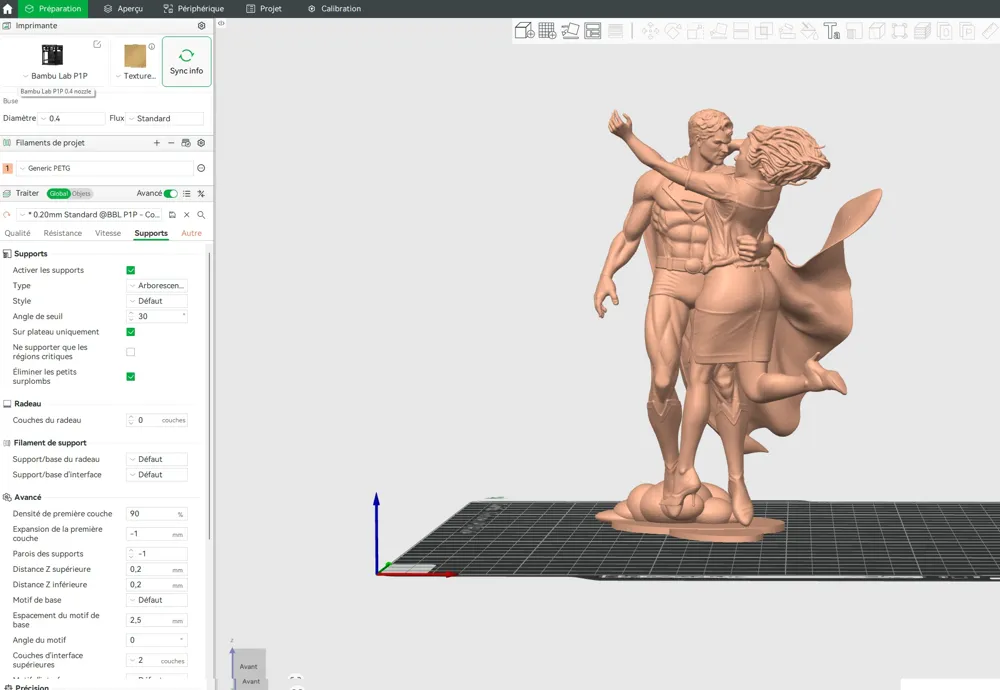Viewport: 1000px width, 690px height.
Task: Click the variable layer height icon
Action: (615, 31)
